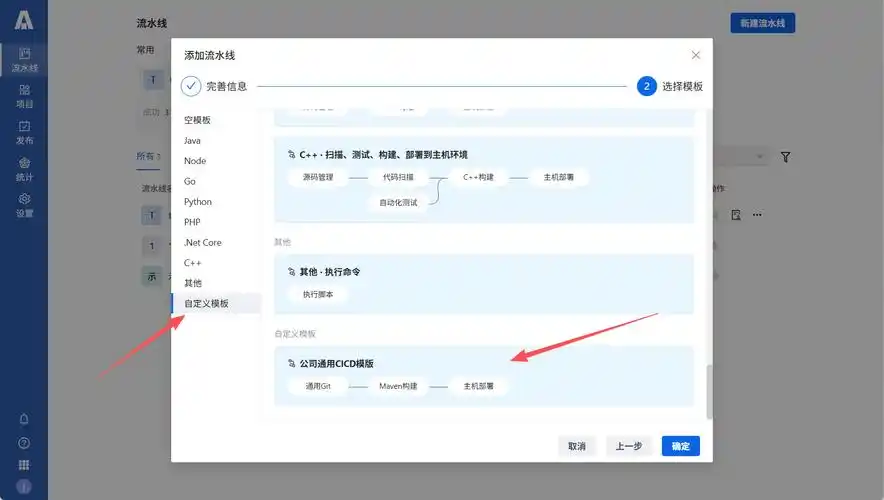Click the user avatar at sidebar bottom
The width and height of the screenshot is (884, 500).
point(24,486)
